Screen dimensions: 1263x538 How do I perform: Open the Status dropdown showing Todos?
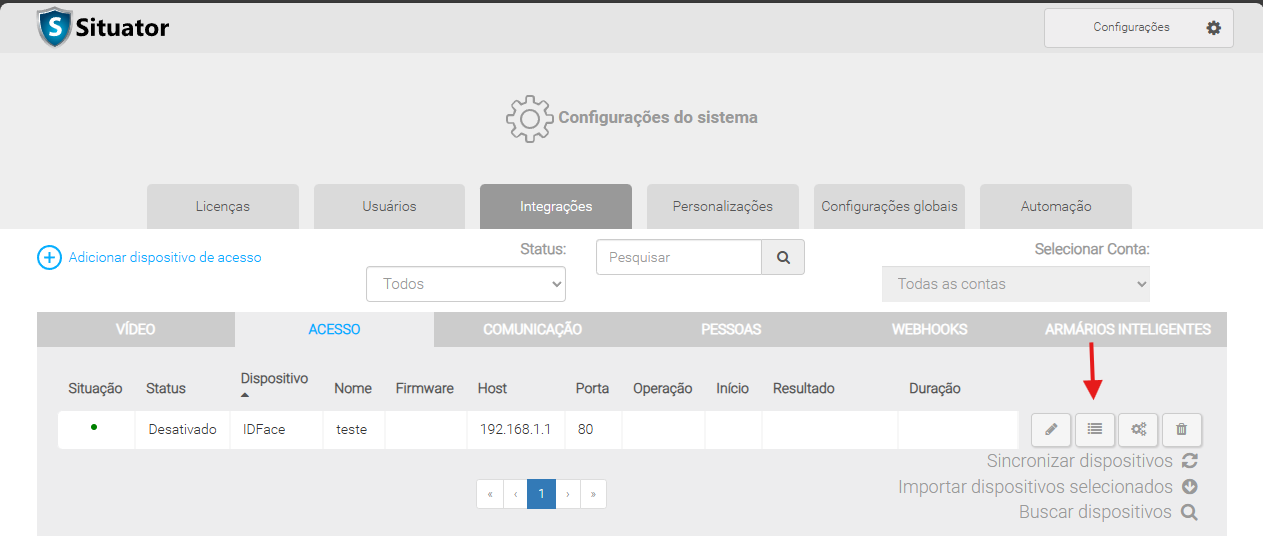466,284
